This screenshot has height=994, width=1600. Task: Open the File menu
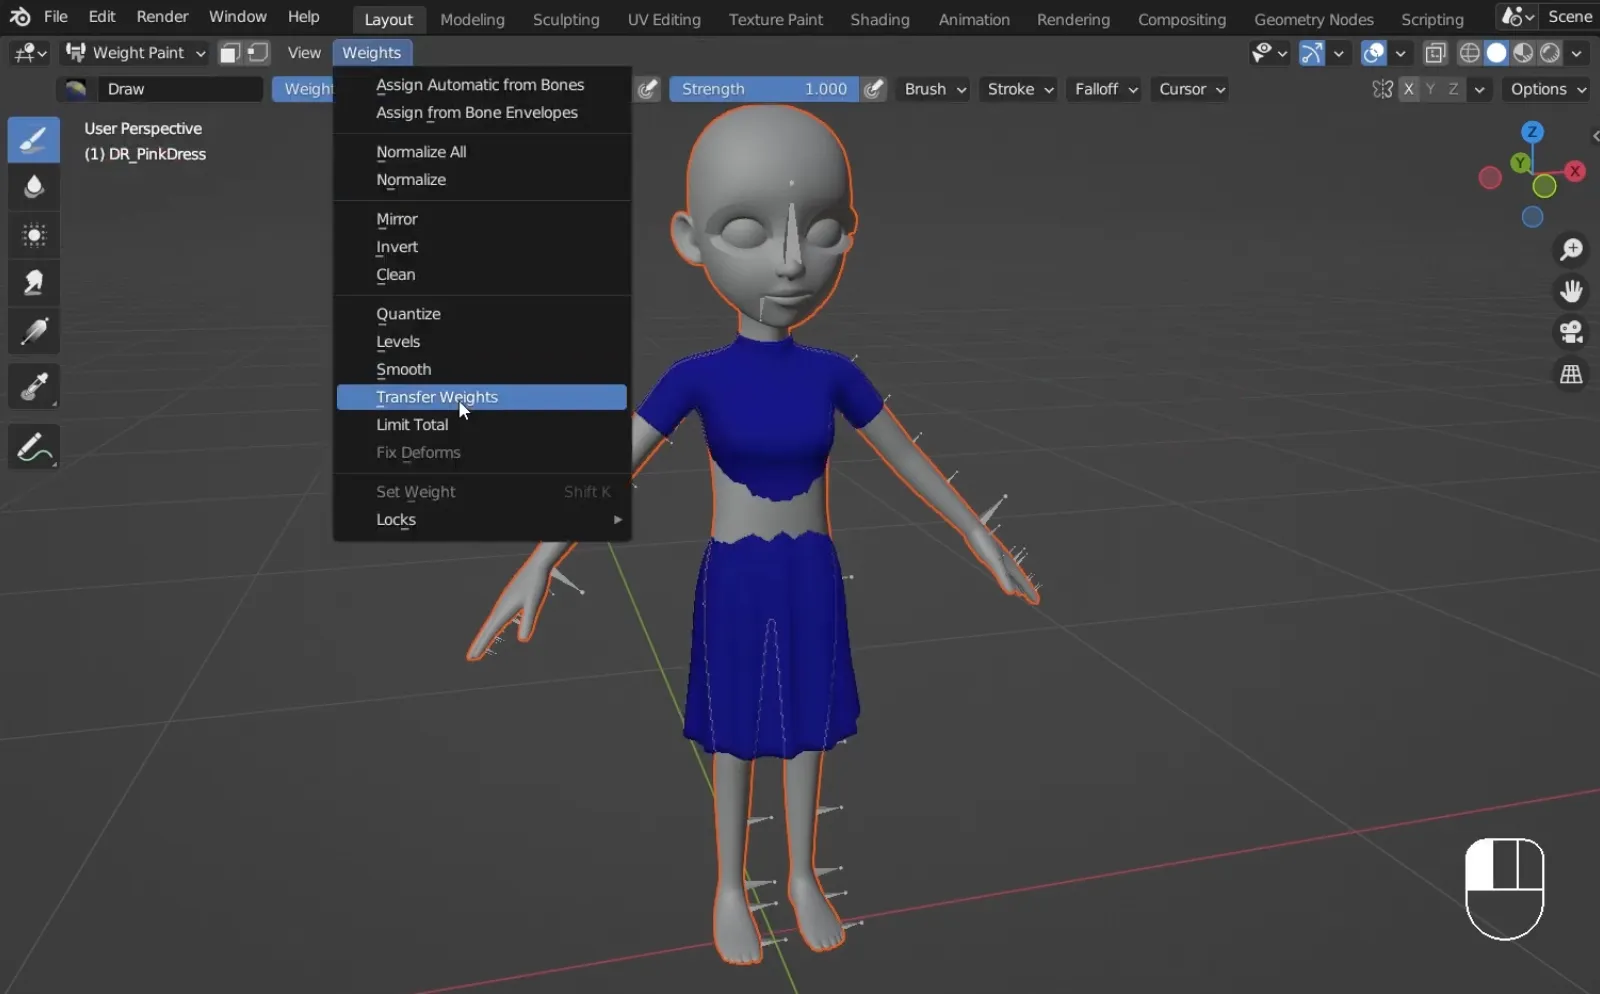56,17
